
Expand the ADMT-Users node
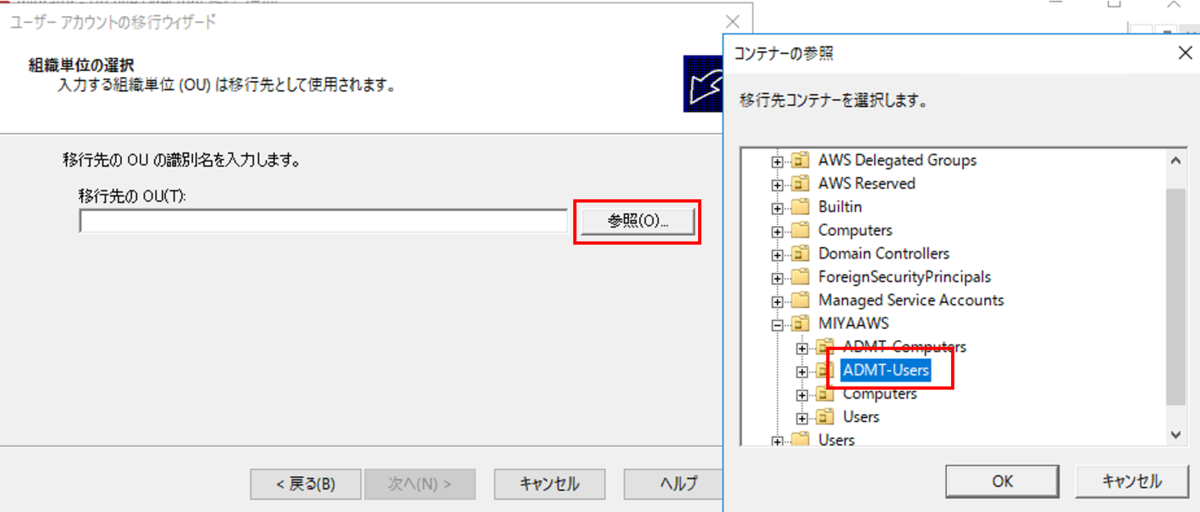point(802,371)
